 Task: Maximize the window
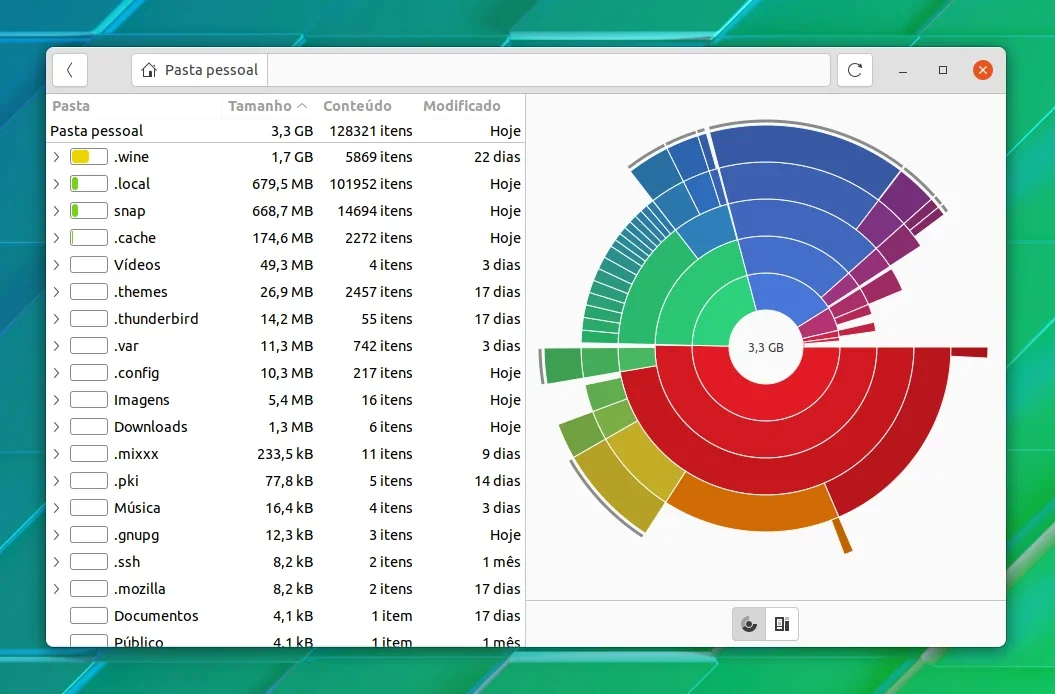click(x=943, y=70)
